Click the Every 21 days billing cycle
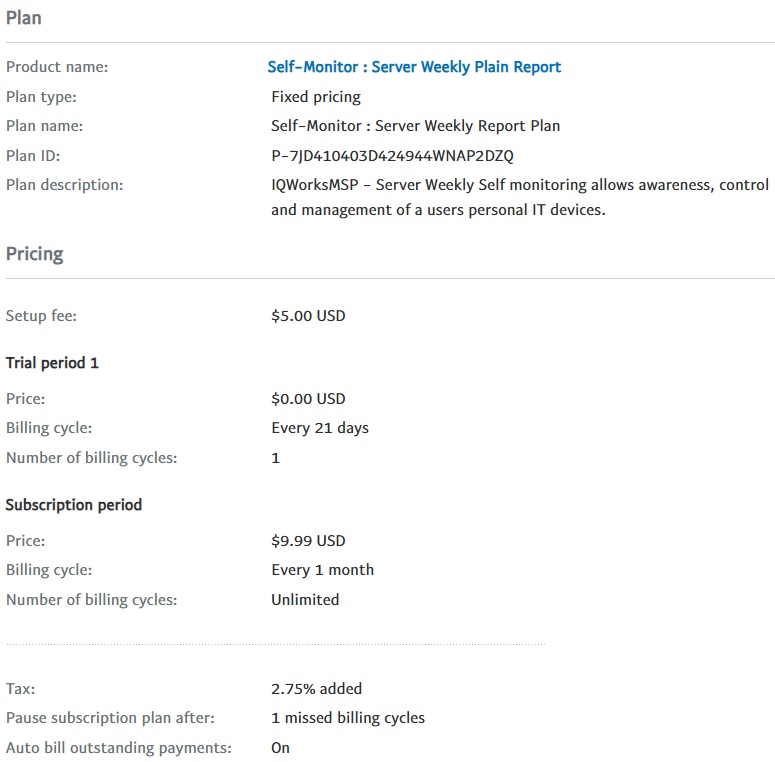775x762 pixels. [x=320, y=428]
